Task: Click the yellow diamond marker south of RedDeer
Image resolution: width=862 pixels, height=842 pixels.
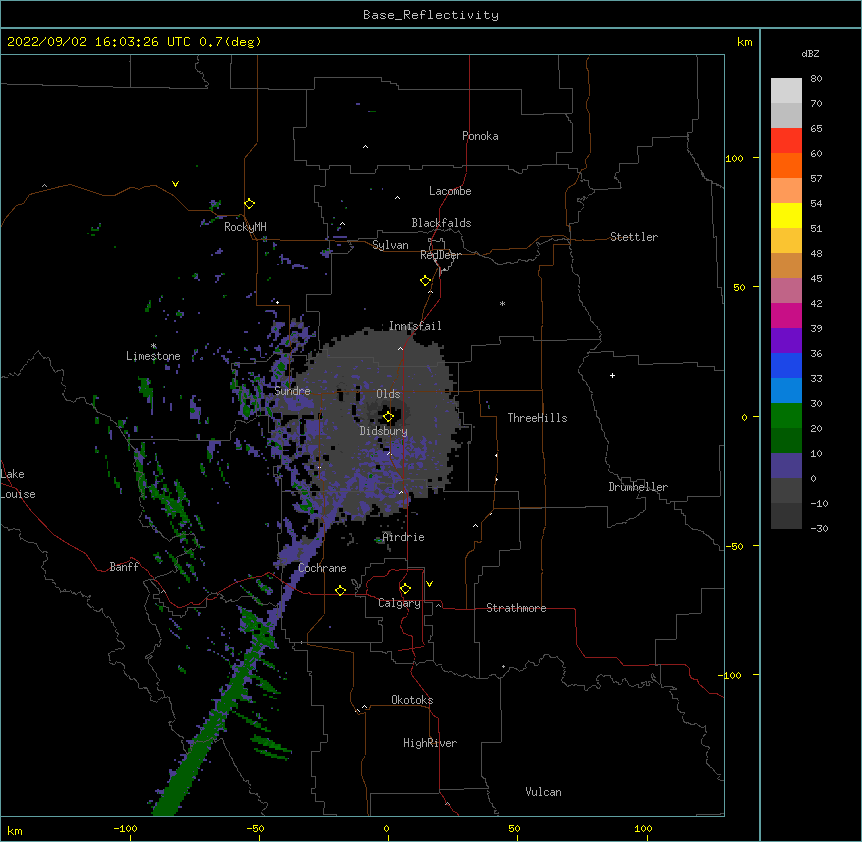Action: [426, 281]
